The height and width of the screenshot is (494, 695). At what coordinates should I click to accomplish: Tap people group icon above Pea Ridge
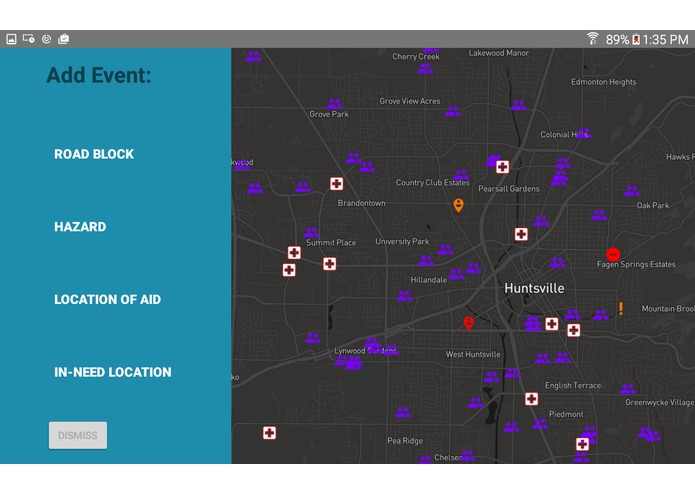pyautogui.click(x=403, y=412)
